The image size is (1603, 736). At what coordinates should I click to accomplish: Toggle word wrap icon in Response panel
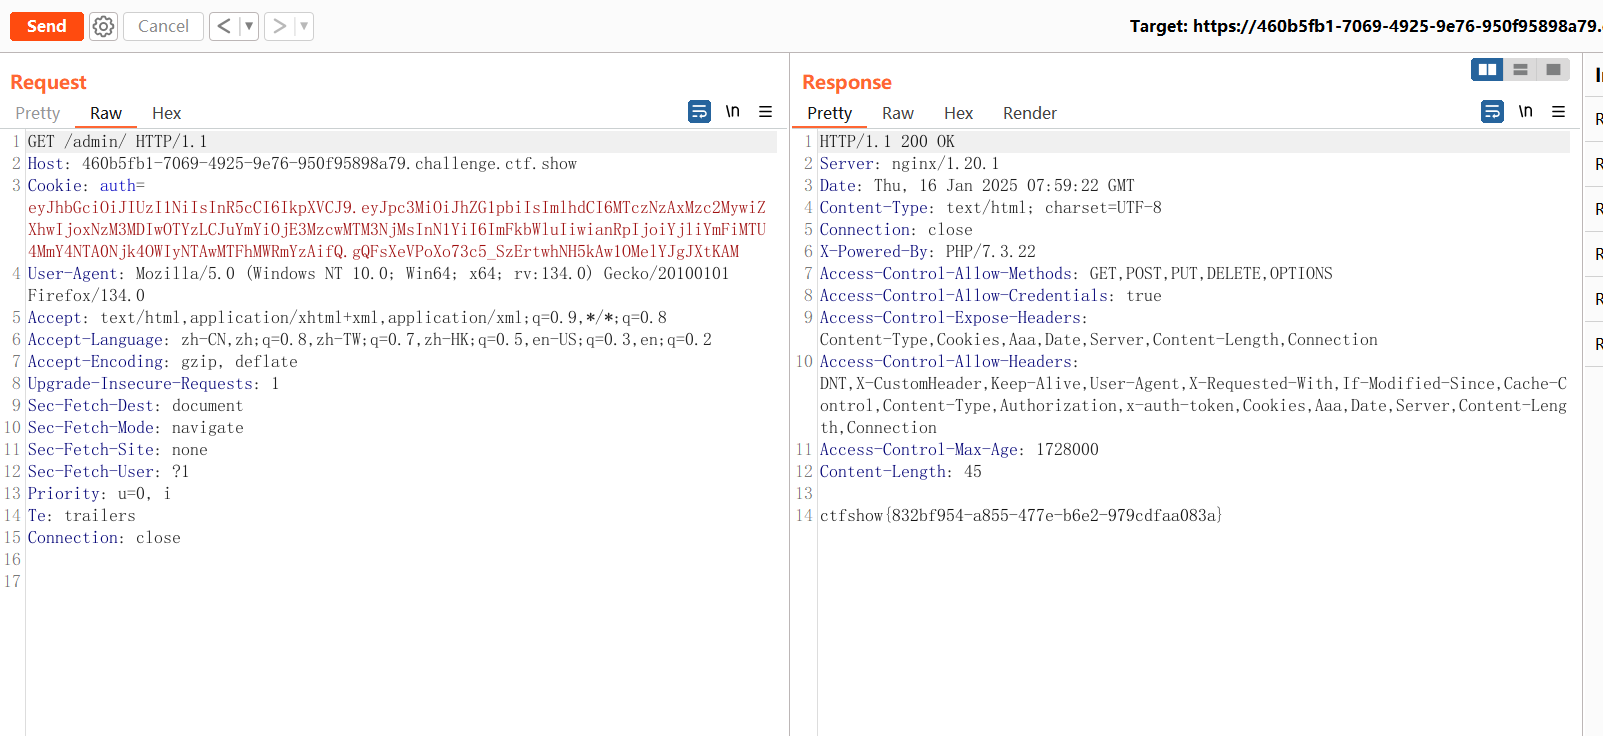point(1492,111)
